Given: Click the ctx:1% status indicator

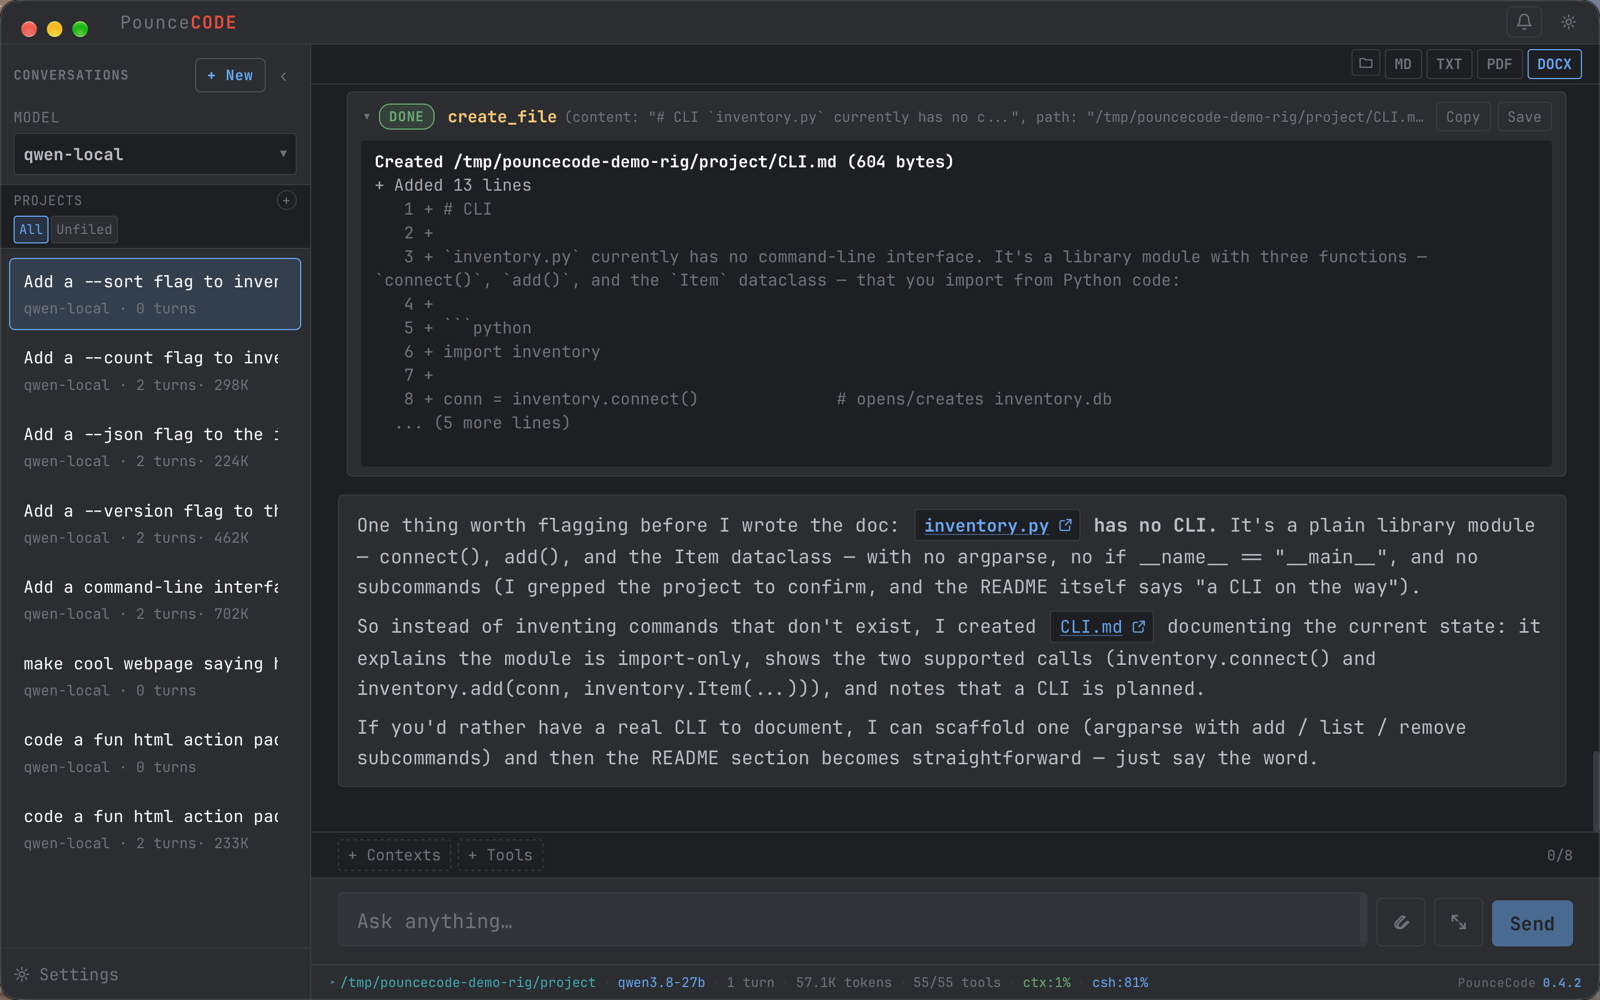Looking at the screenshot, I should pos(1046,982).
